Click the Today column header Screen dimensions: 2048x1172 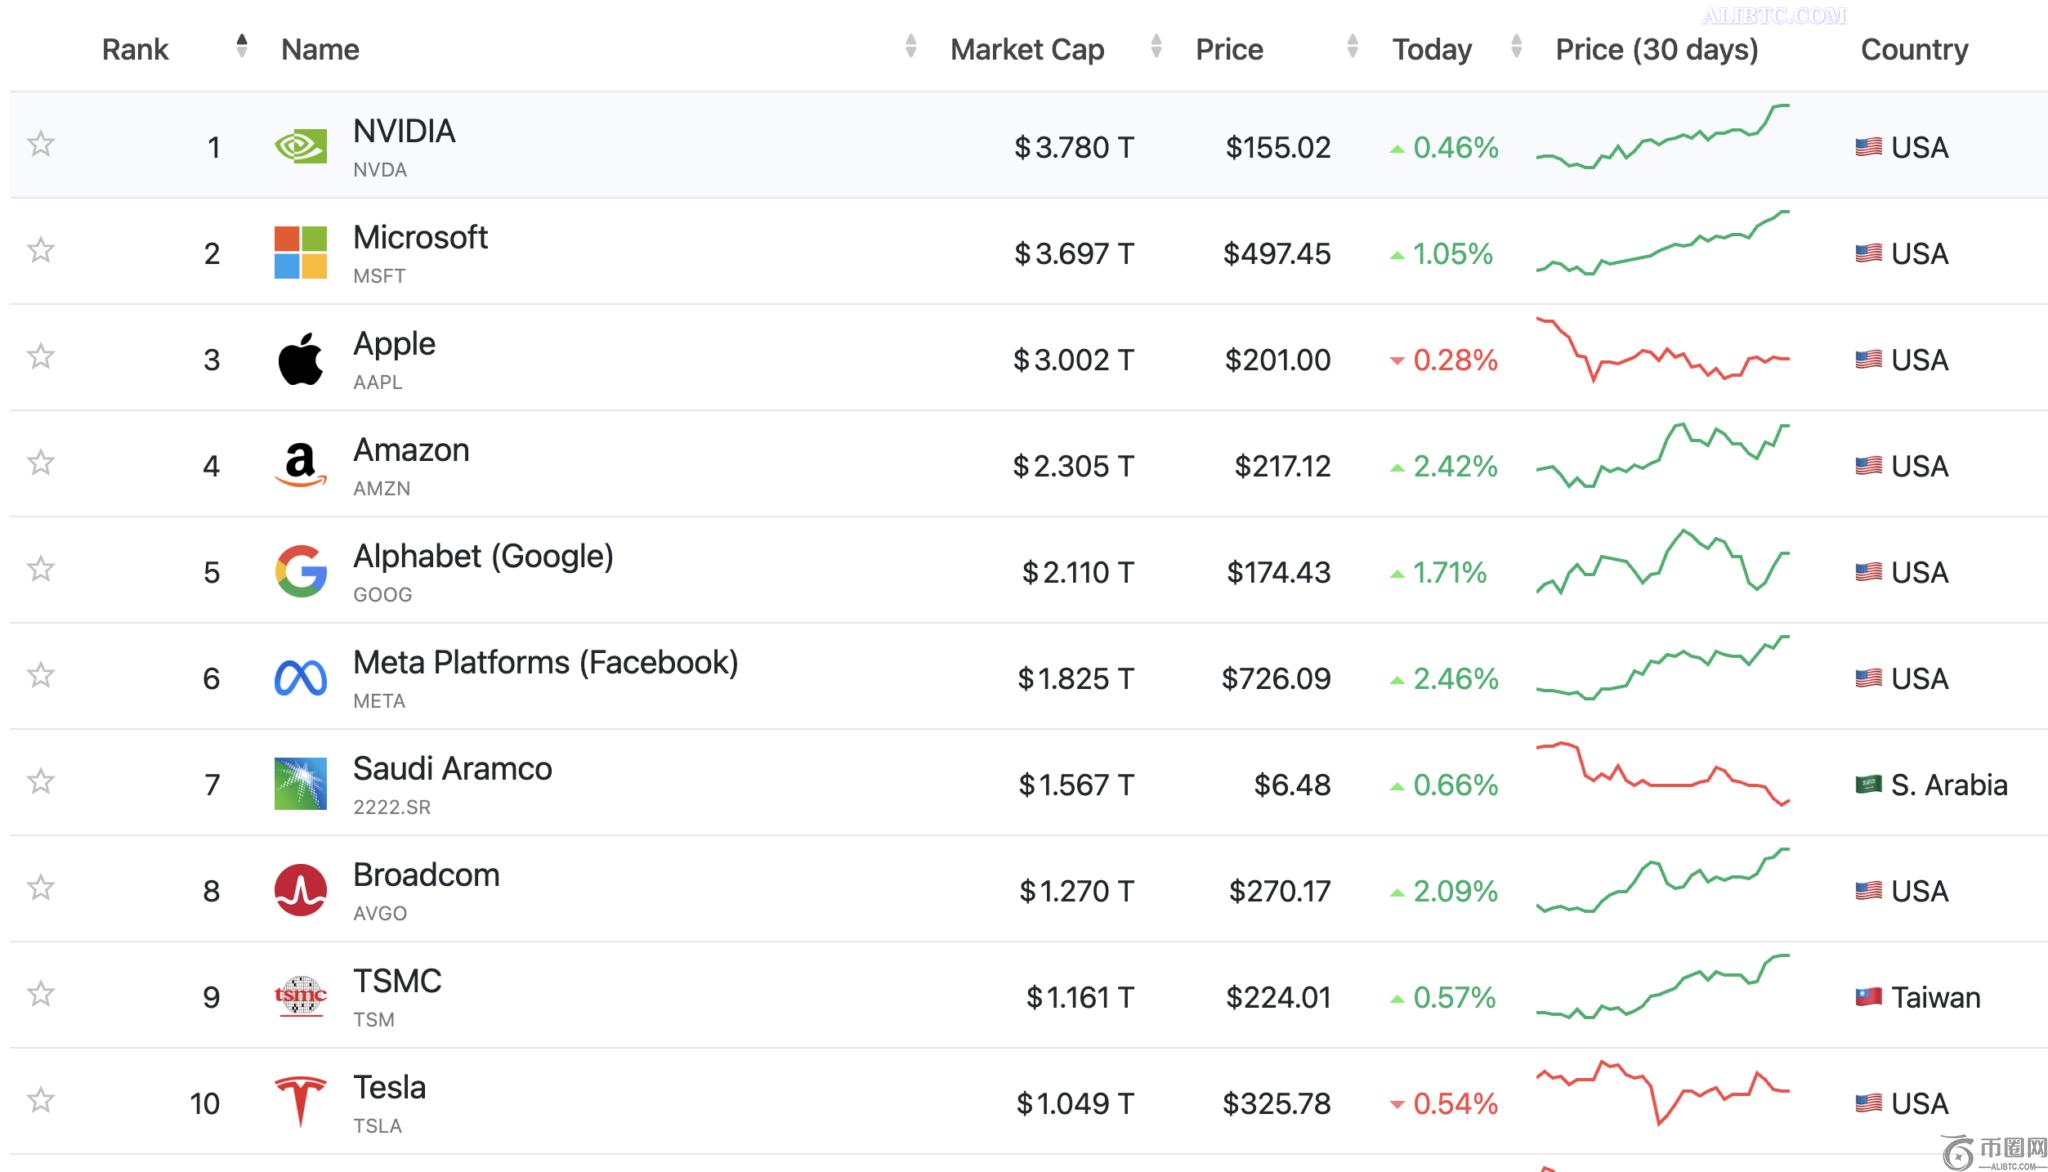[1432, 49]
